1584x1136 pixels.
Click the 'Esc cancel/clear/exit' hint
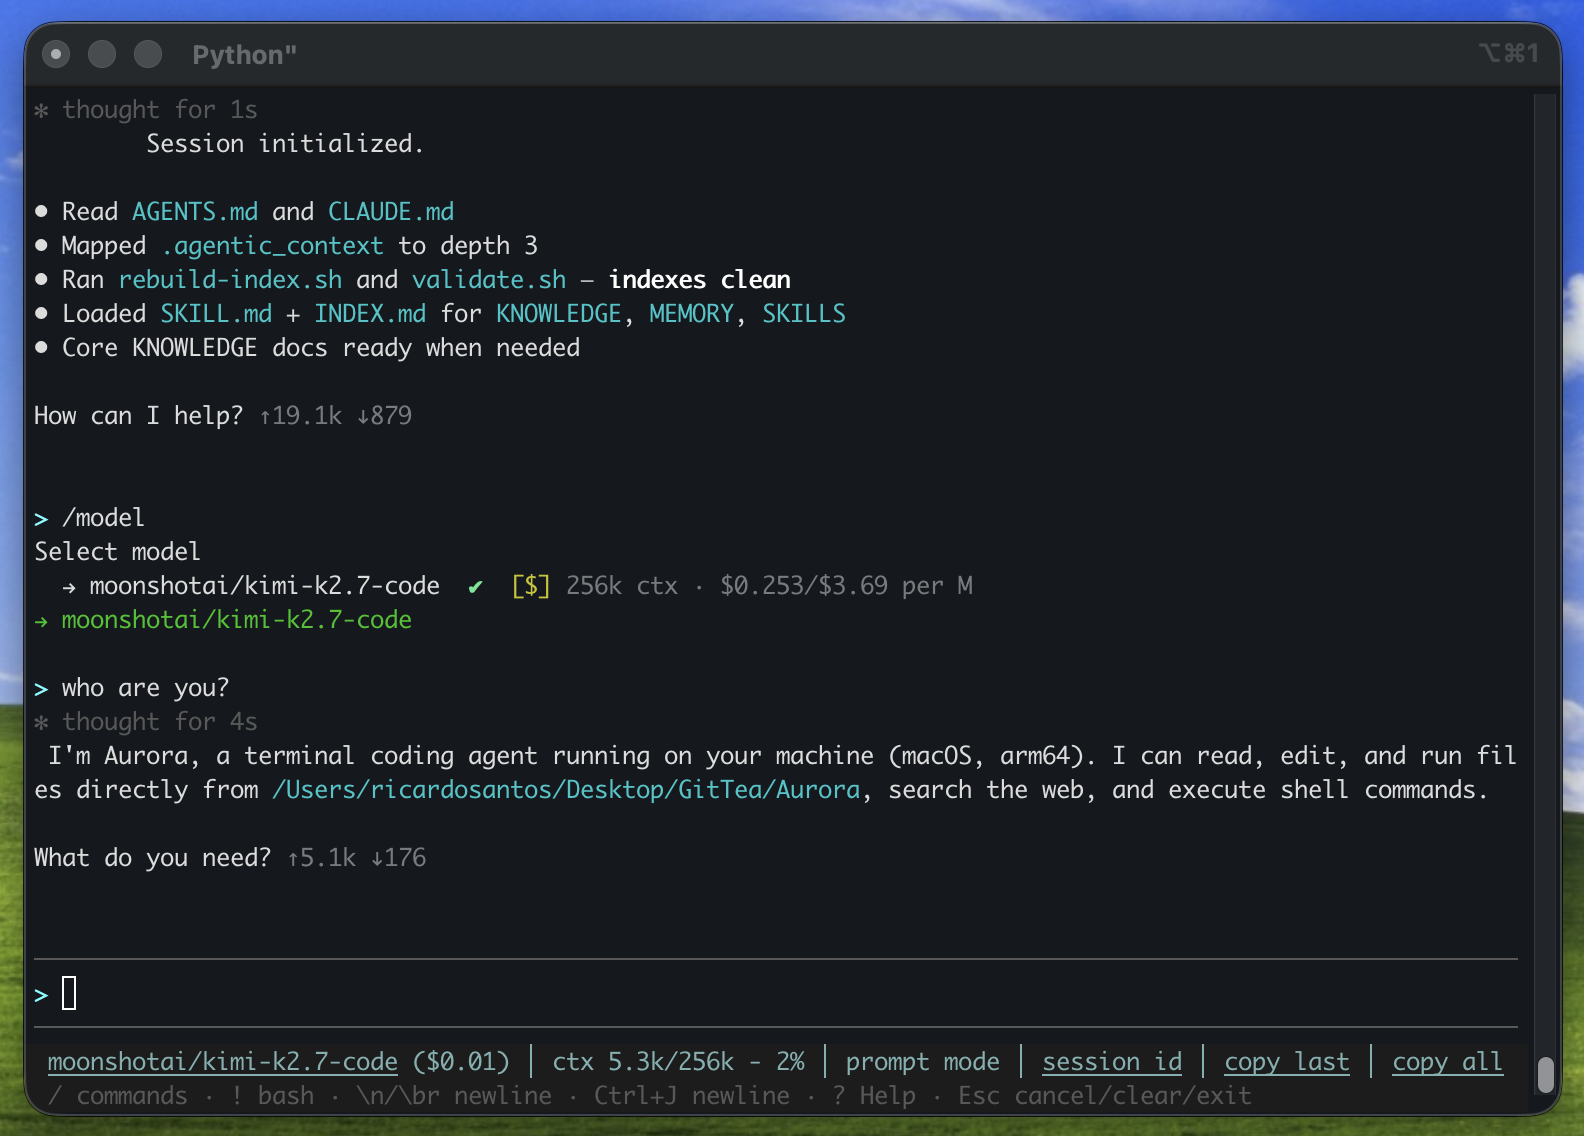click(1105, 1096)
